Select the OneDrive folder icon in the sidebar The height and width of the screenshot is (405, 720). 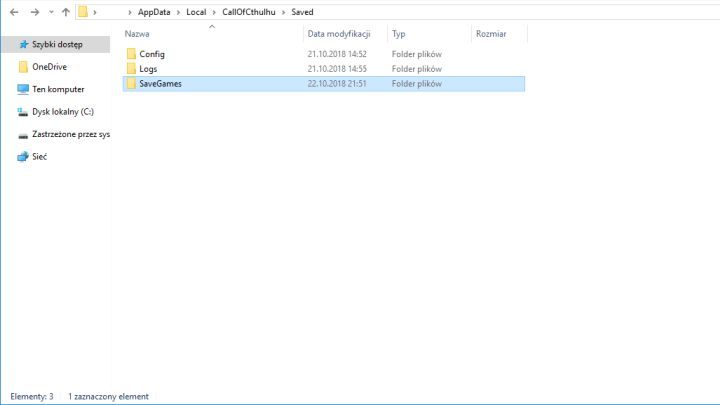click(x=24, y=67)
